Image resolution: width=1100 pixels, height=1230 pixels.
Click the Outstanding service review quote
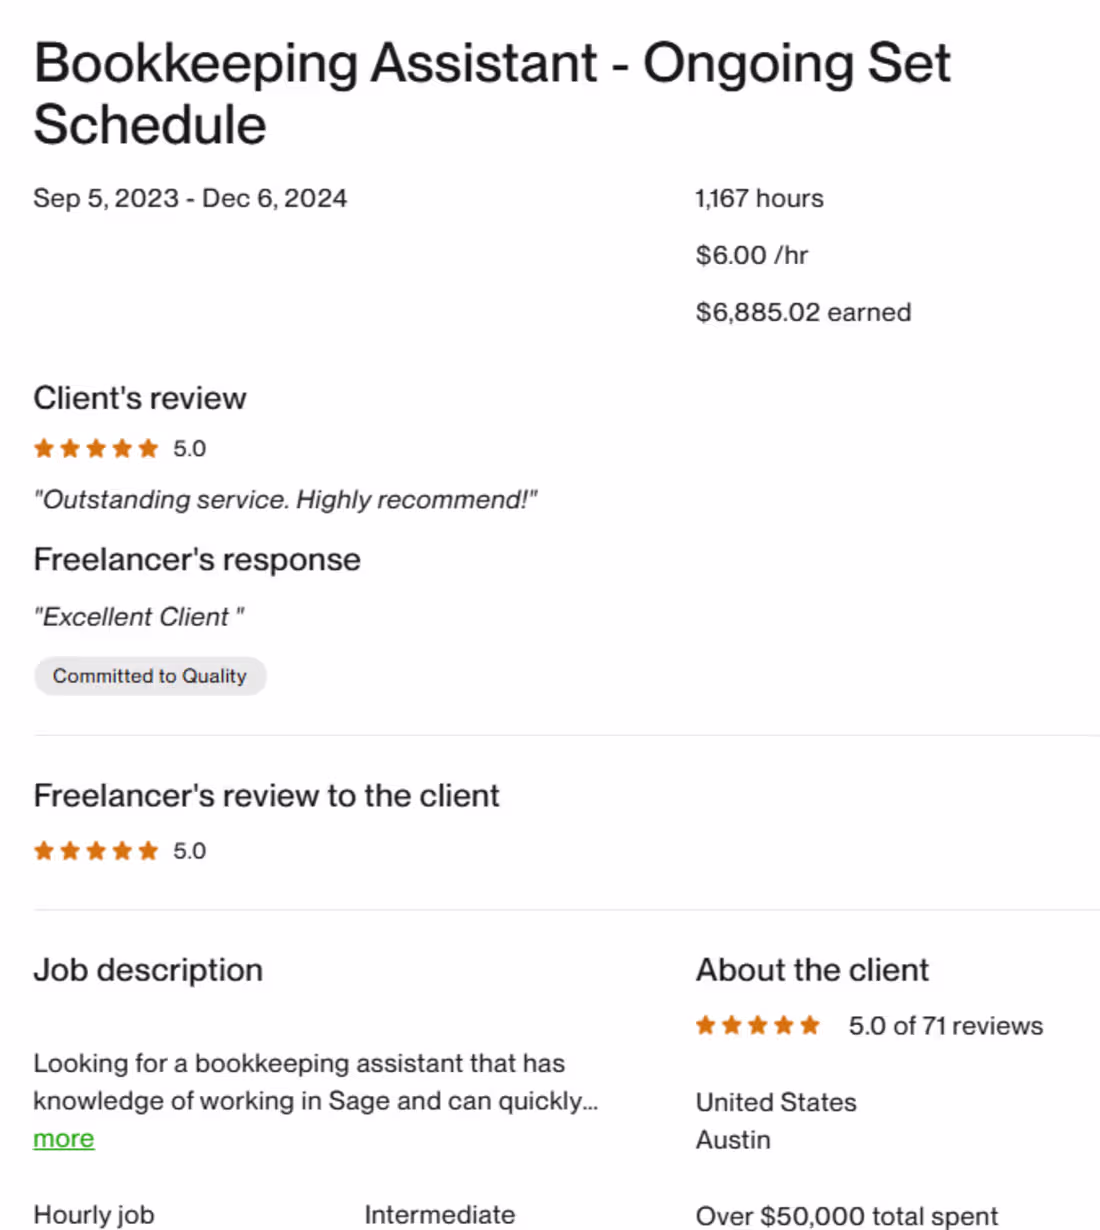tap(286, 499)
